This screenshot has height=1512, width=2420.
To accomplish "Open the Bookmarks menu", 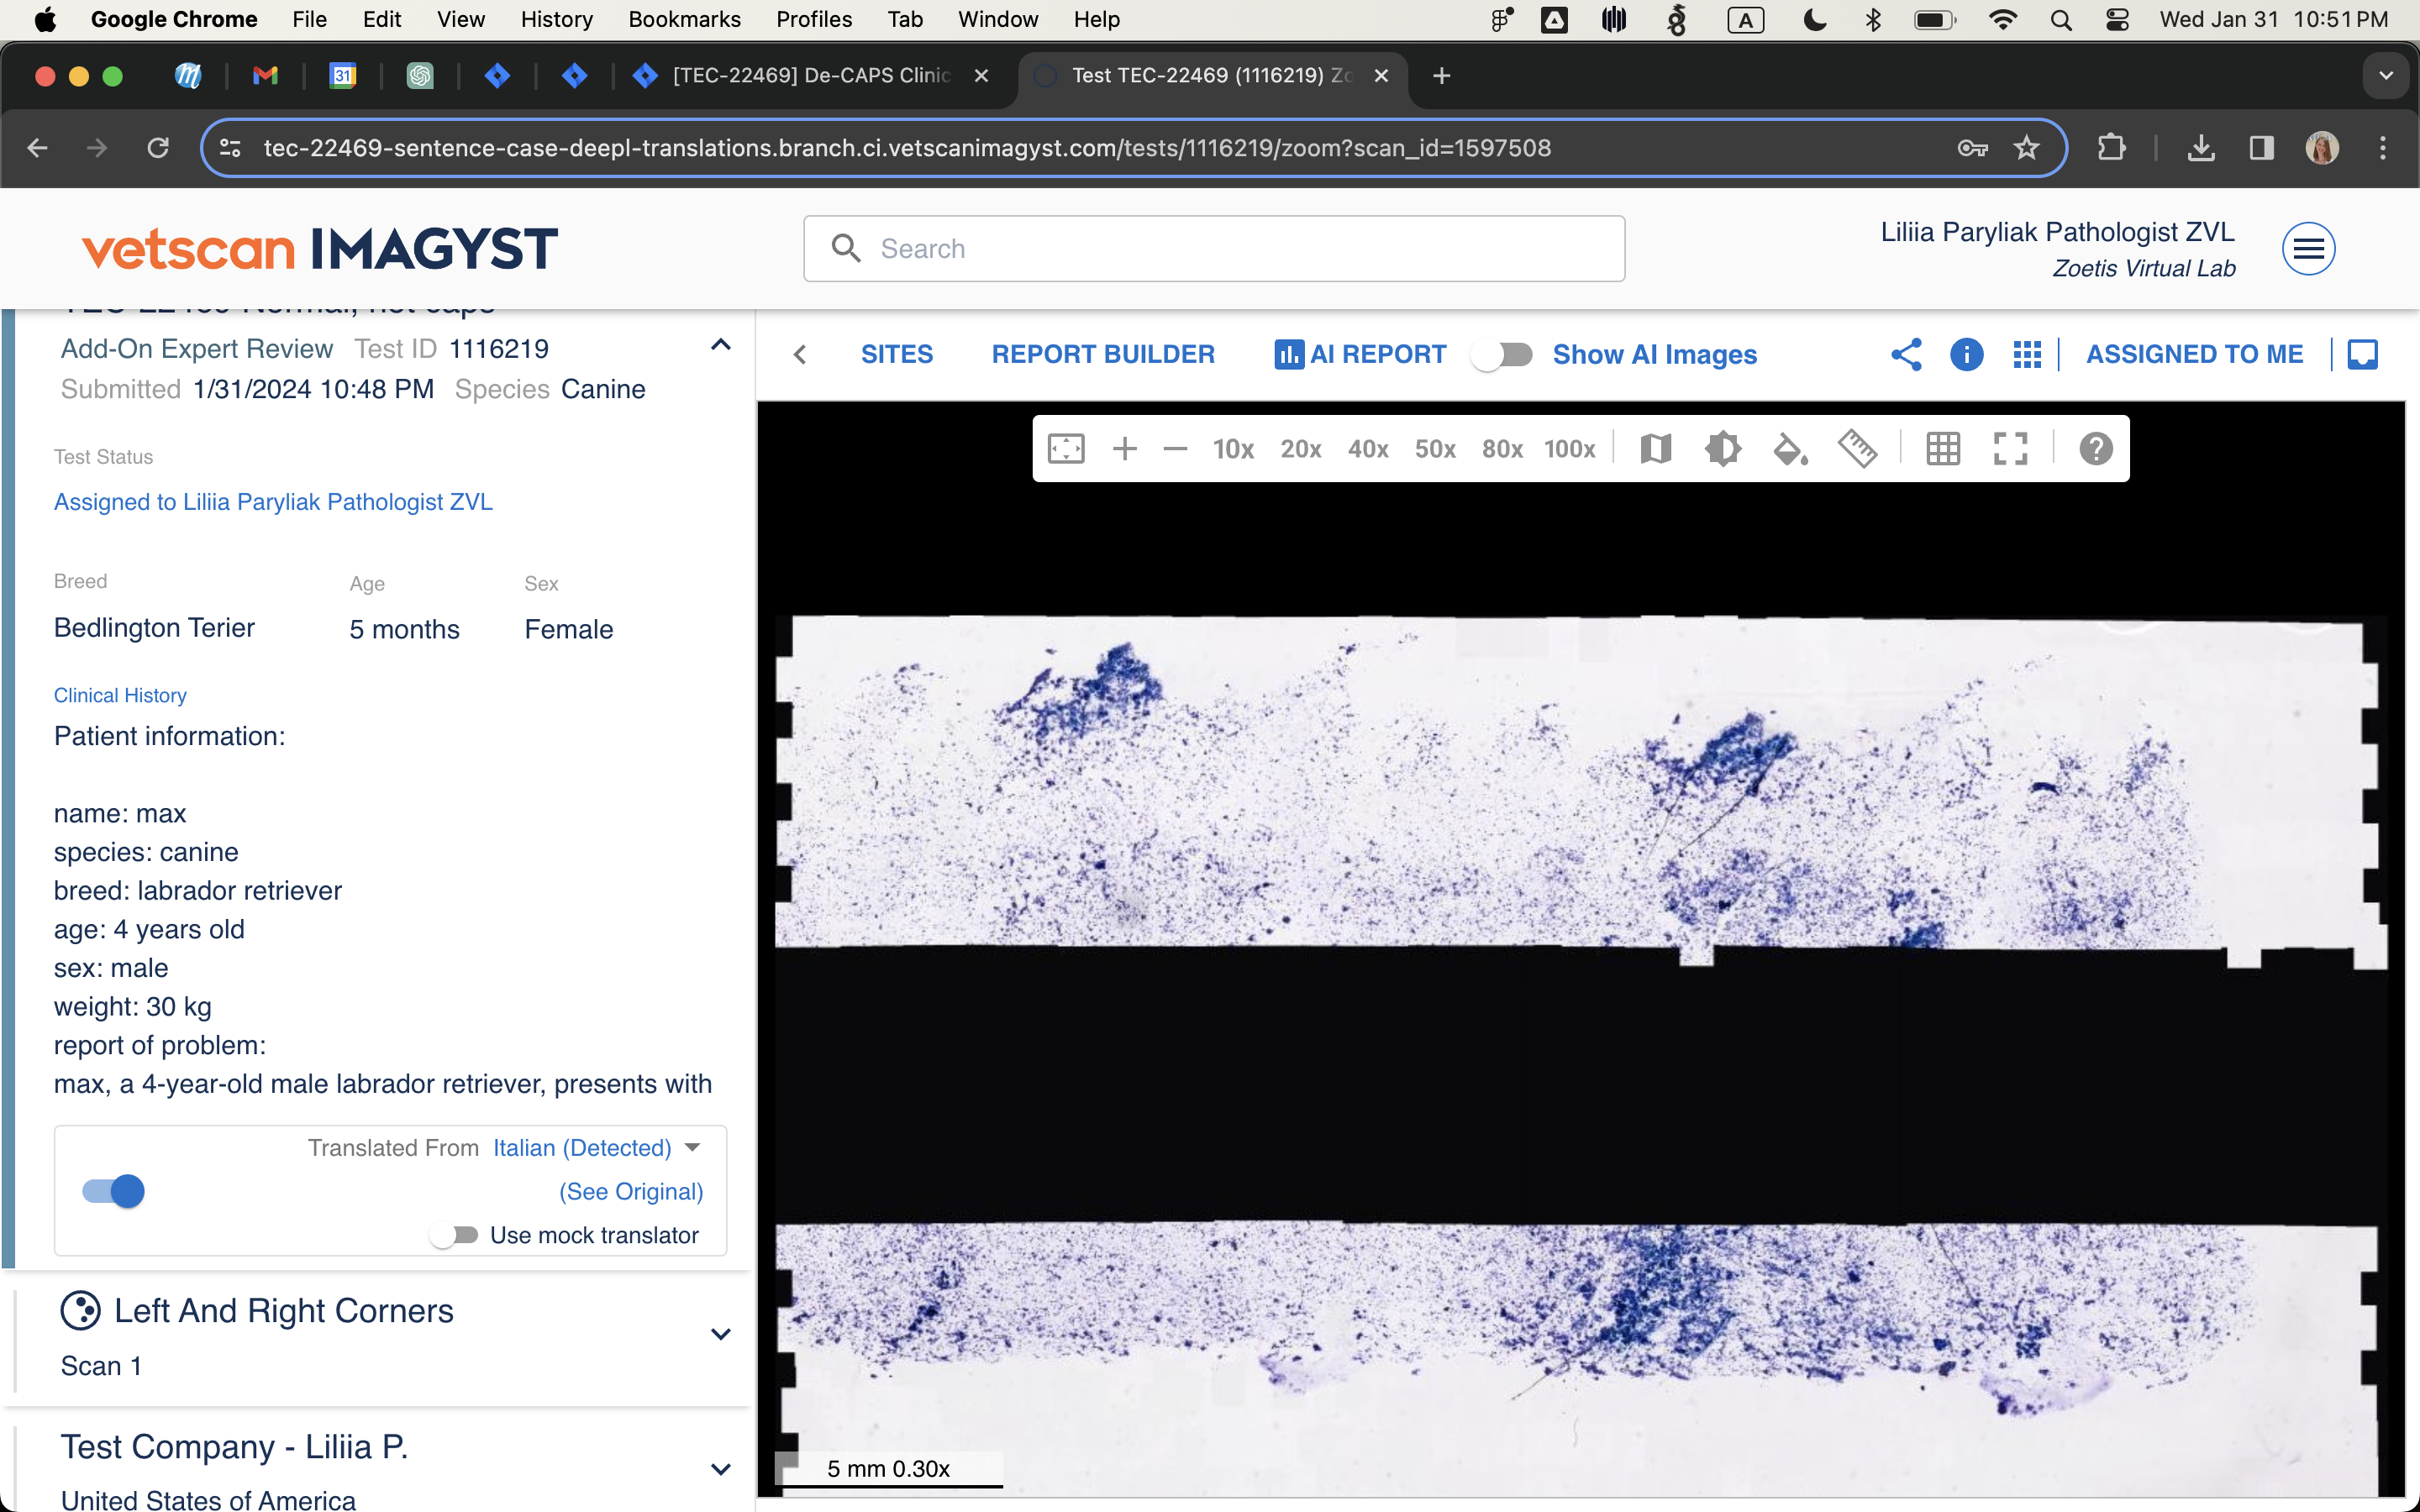I will pos(684,19).
